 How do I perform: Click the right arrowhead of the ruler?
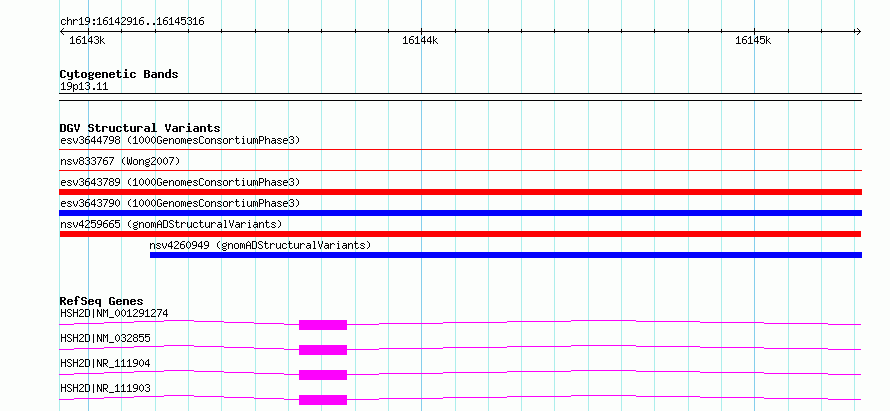point(858,31)
